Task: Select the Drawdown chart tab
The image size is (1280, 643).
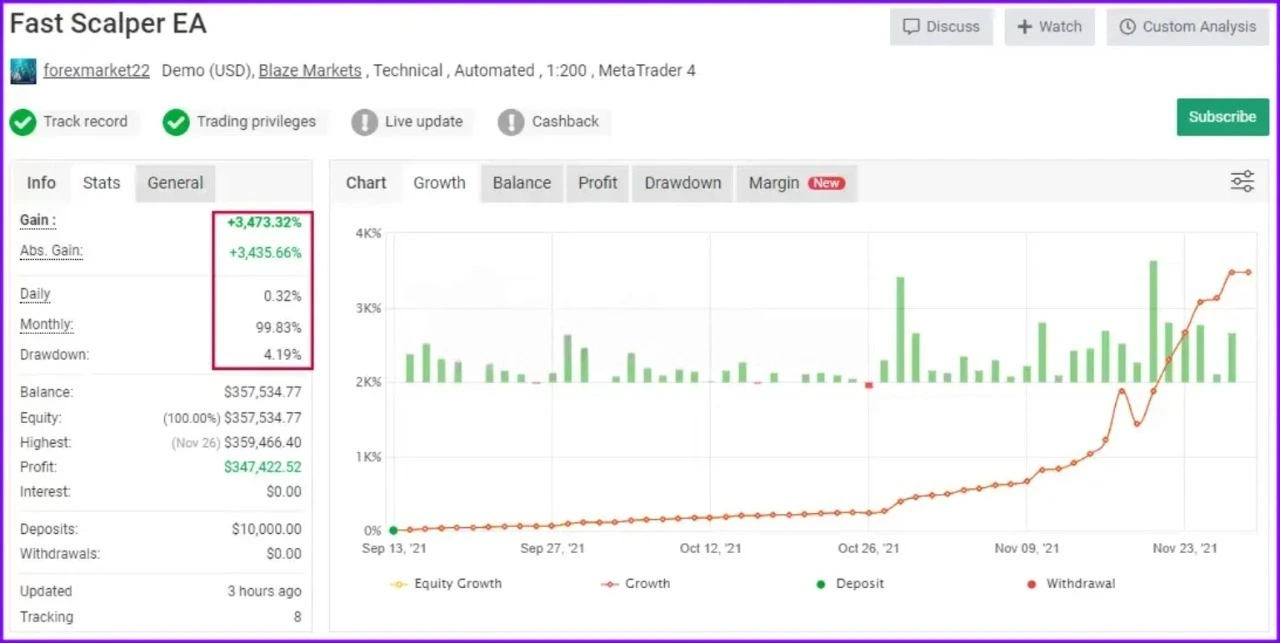Action: (x=682, y=183)
